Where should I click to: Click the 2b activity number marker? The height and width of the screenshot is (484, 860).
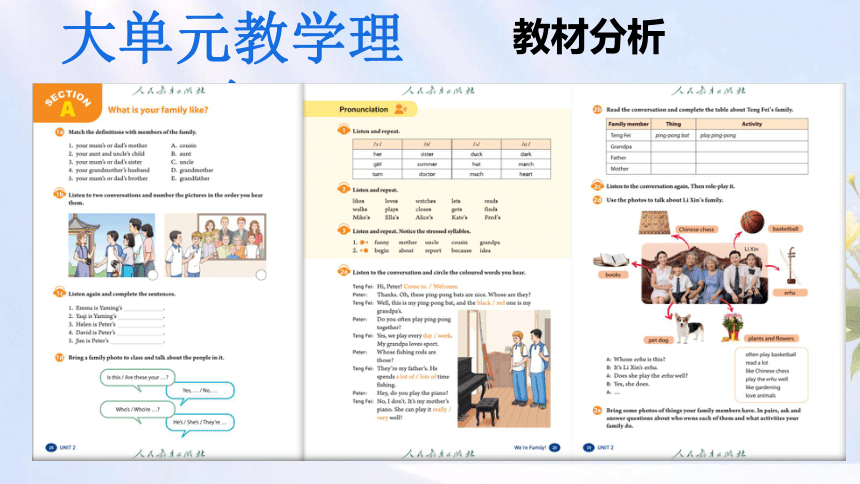[x=597, y=109]
